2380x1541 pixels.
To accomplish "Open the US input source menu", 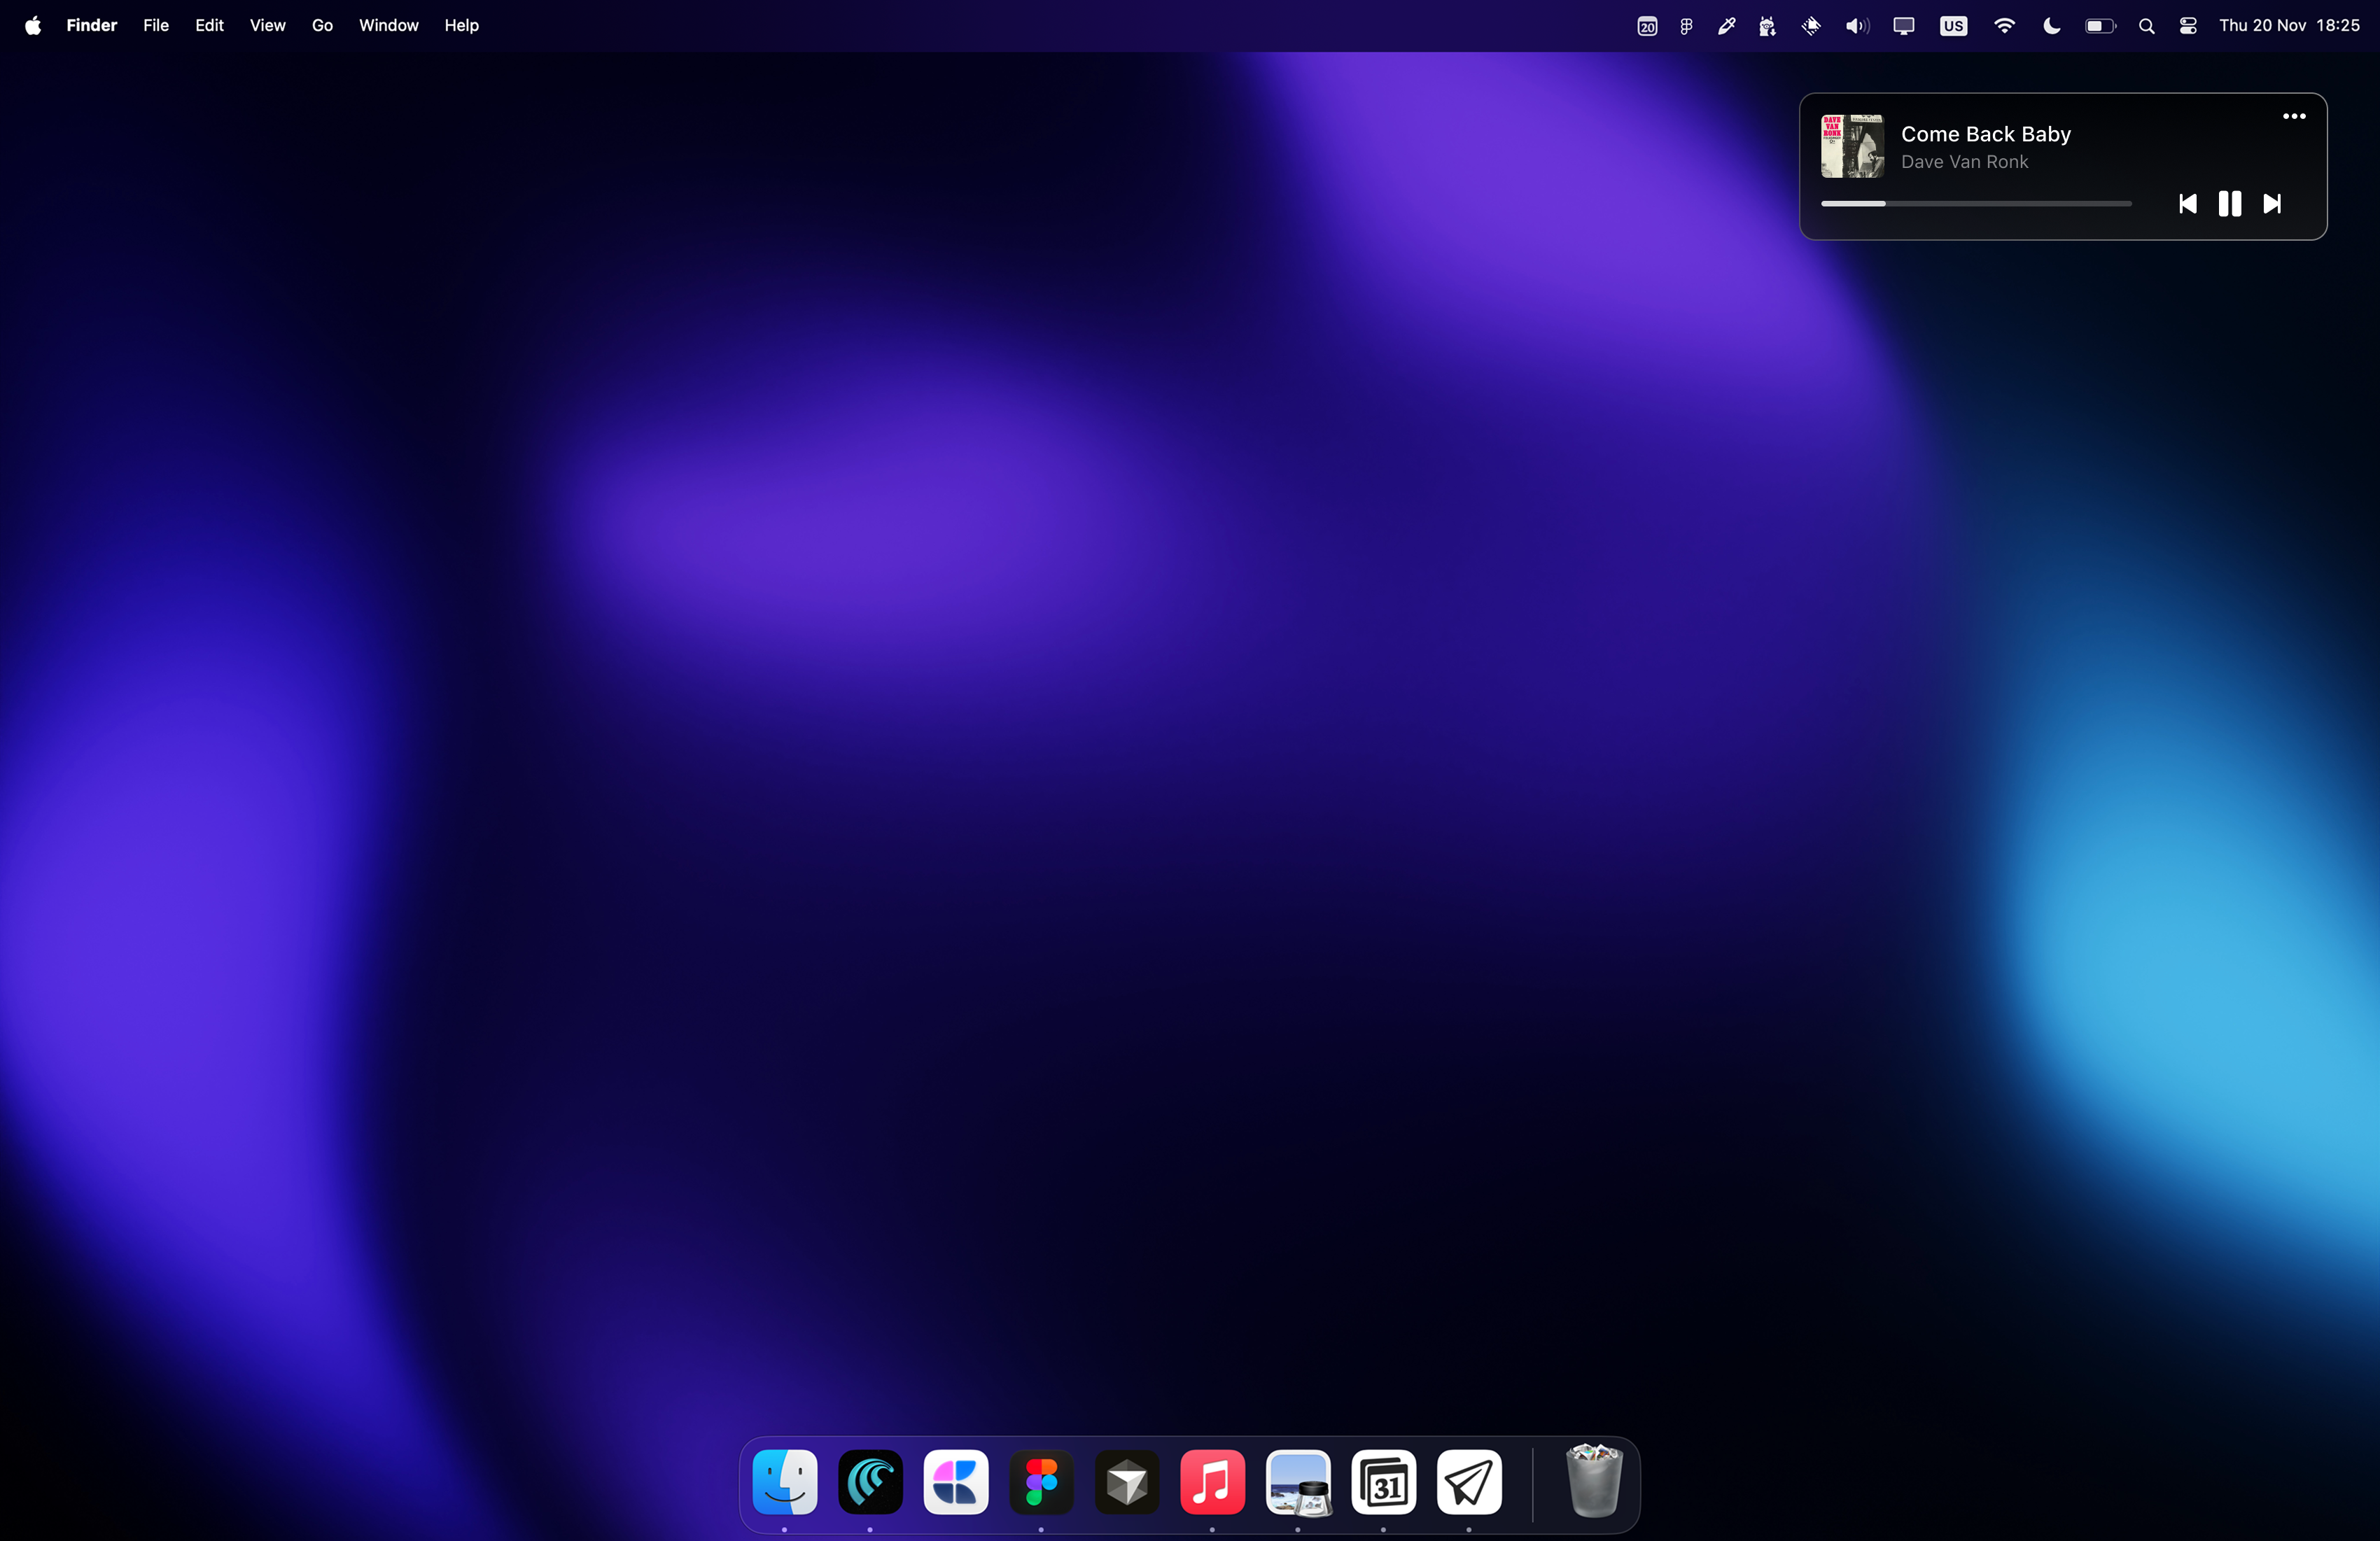I will coord(1953,26).
